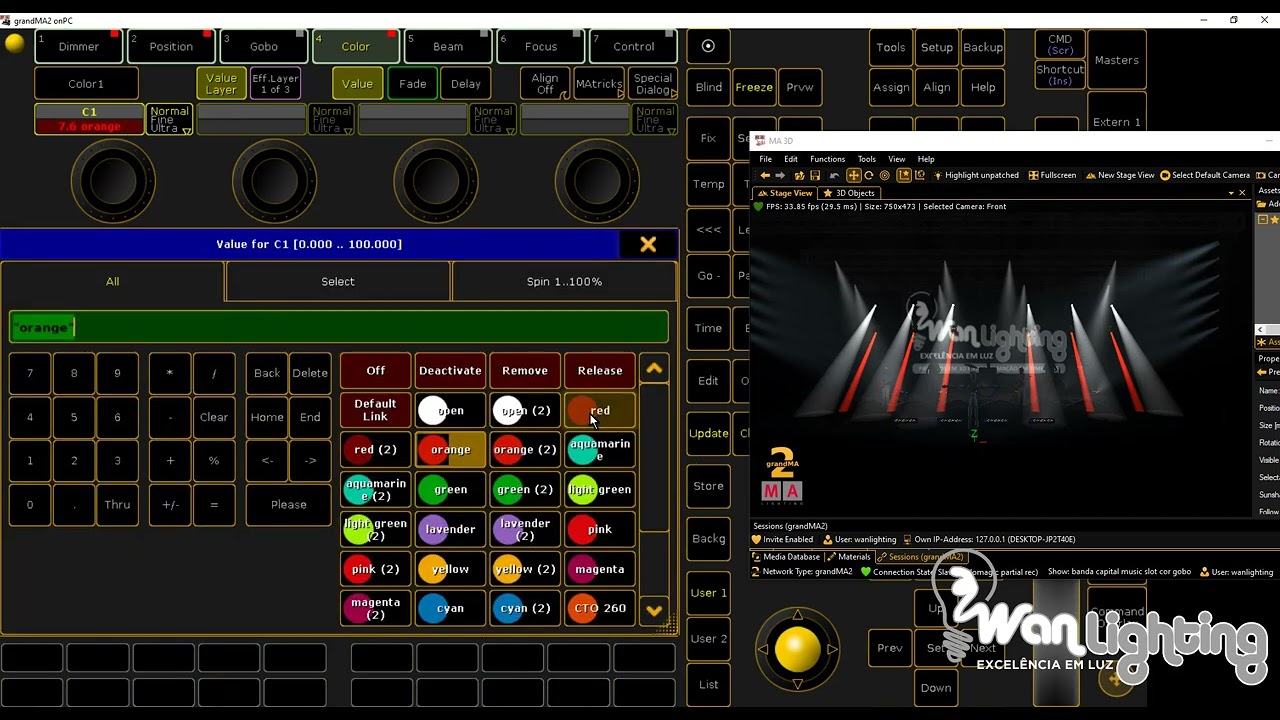This screenshot has width=1280, height=720.
Task: Click the yellow trackball in the center
Action: (x=797, y=650)
